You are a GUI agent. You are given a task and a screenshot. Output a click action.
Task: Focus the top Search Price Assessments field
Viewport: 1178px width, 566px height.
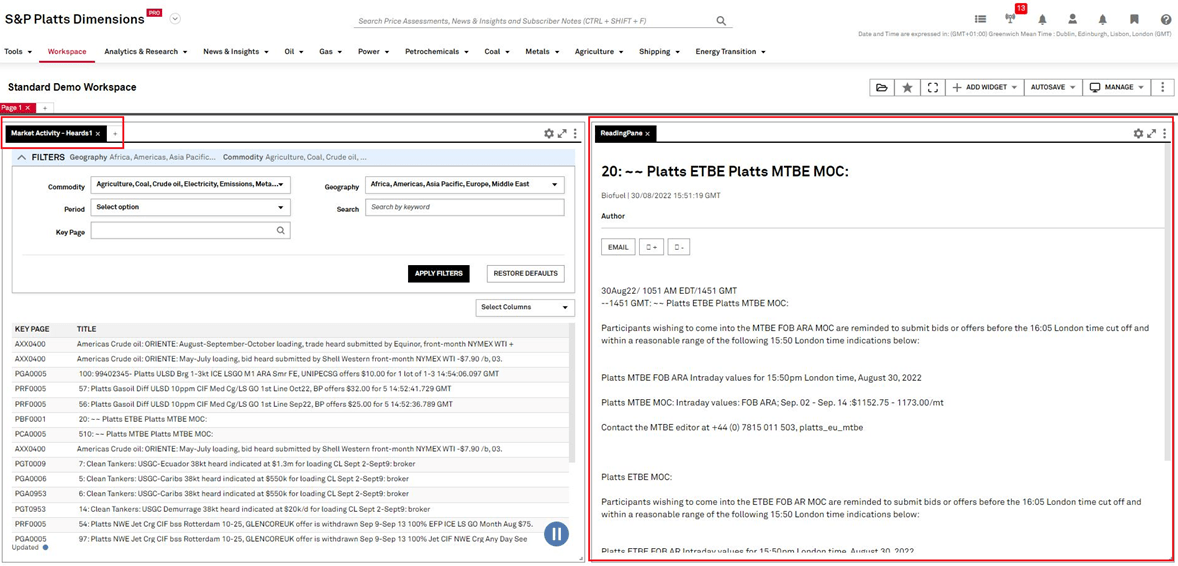pos(536,21)
